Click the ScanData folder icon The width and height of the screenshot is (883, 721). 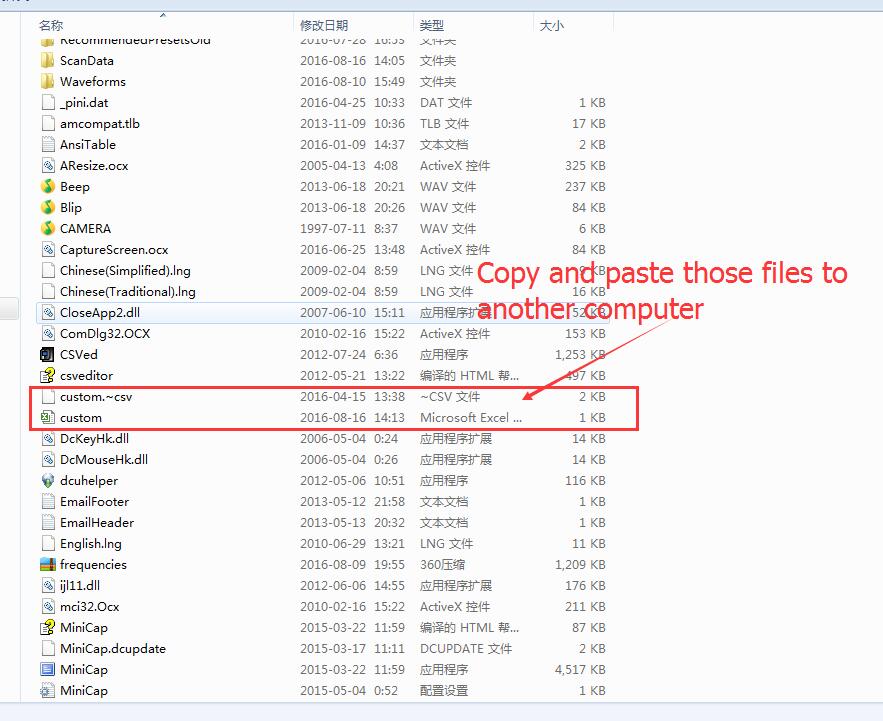pyautogui.click(x=47, y=60)
